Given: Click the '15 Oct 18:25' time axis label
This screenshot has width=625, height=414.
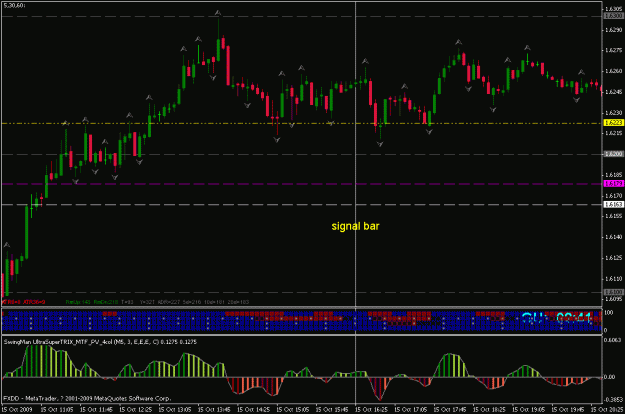Looking at the screenshot, I should pos(489,410).
